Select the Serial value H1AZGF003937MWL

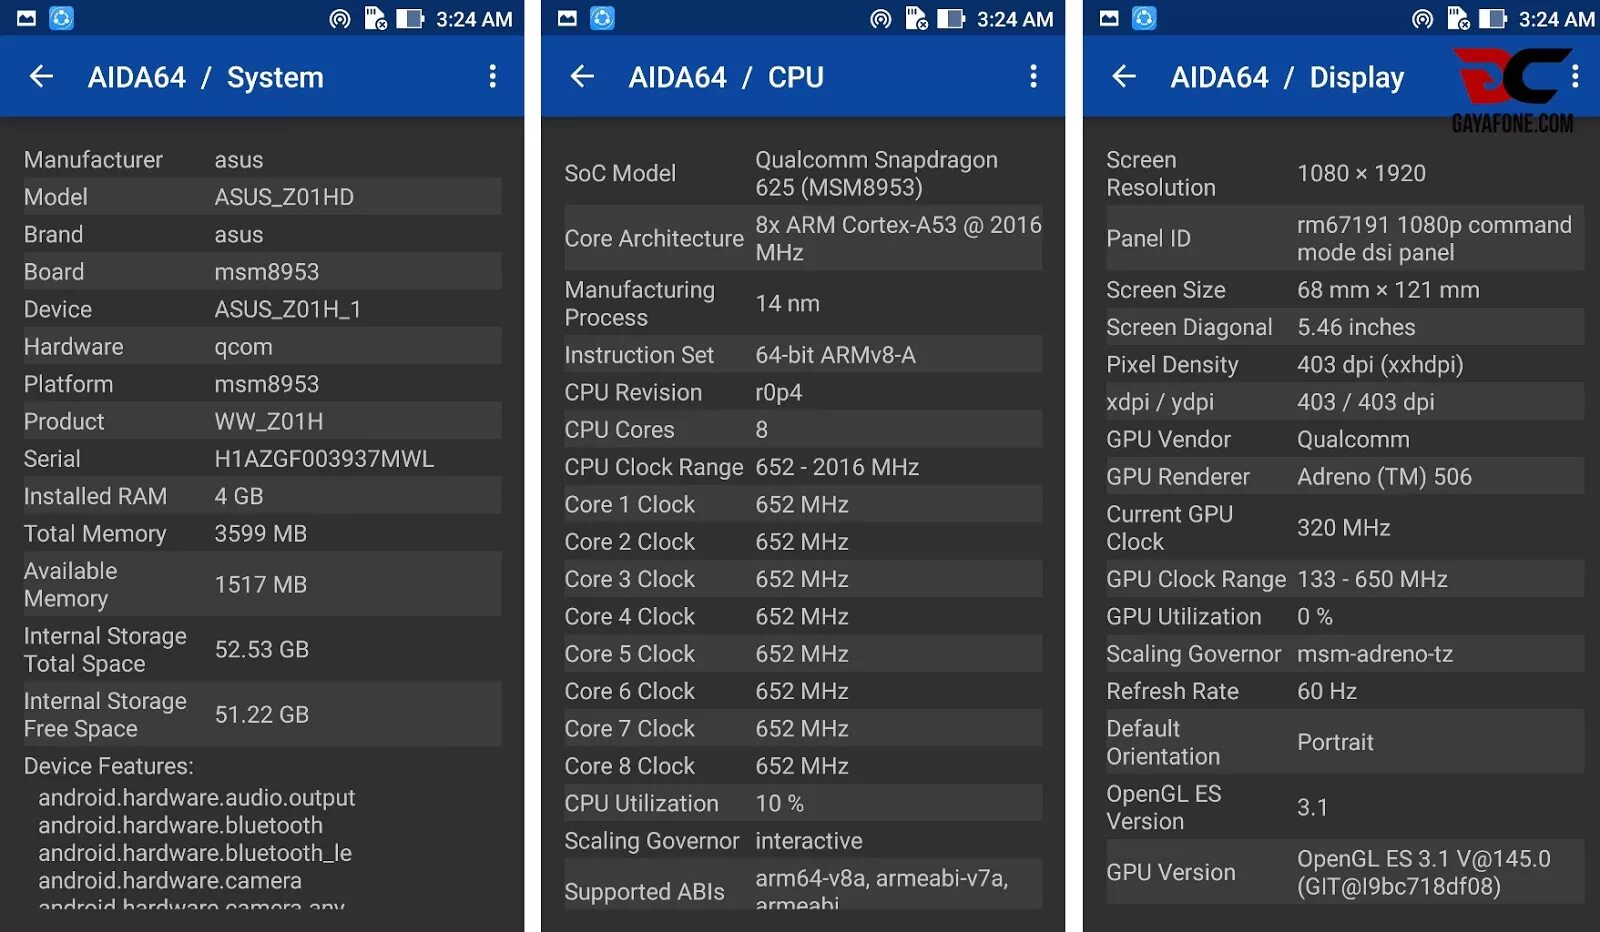click(324, 459)
